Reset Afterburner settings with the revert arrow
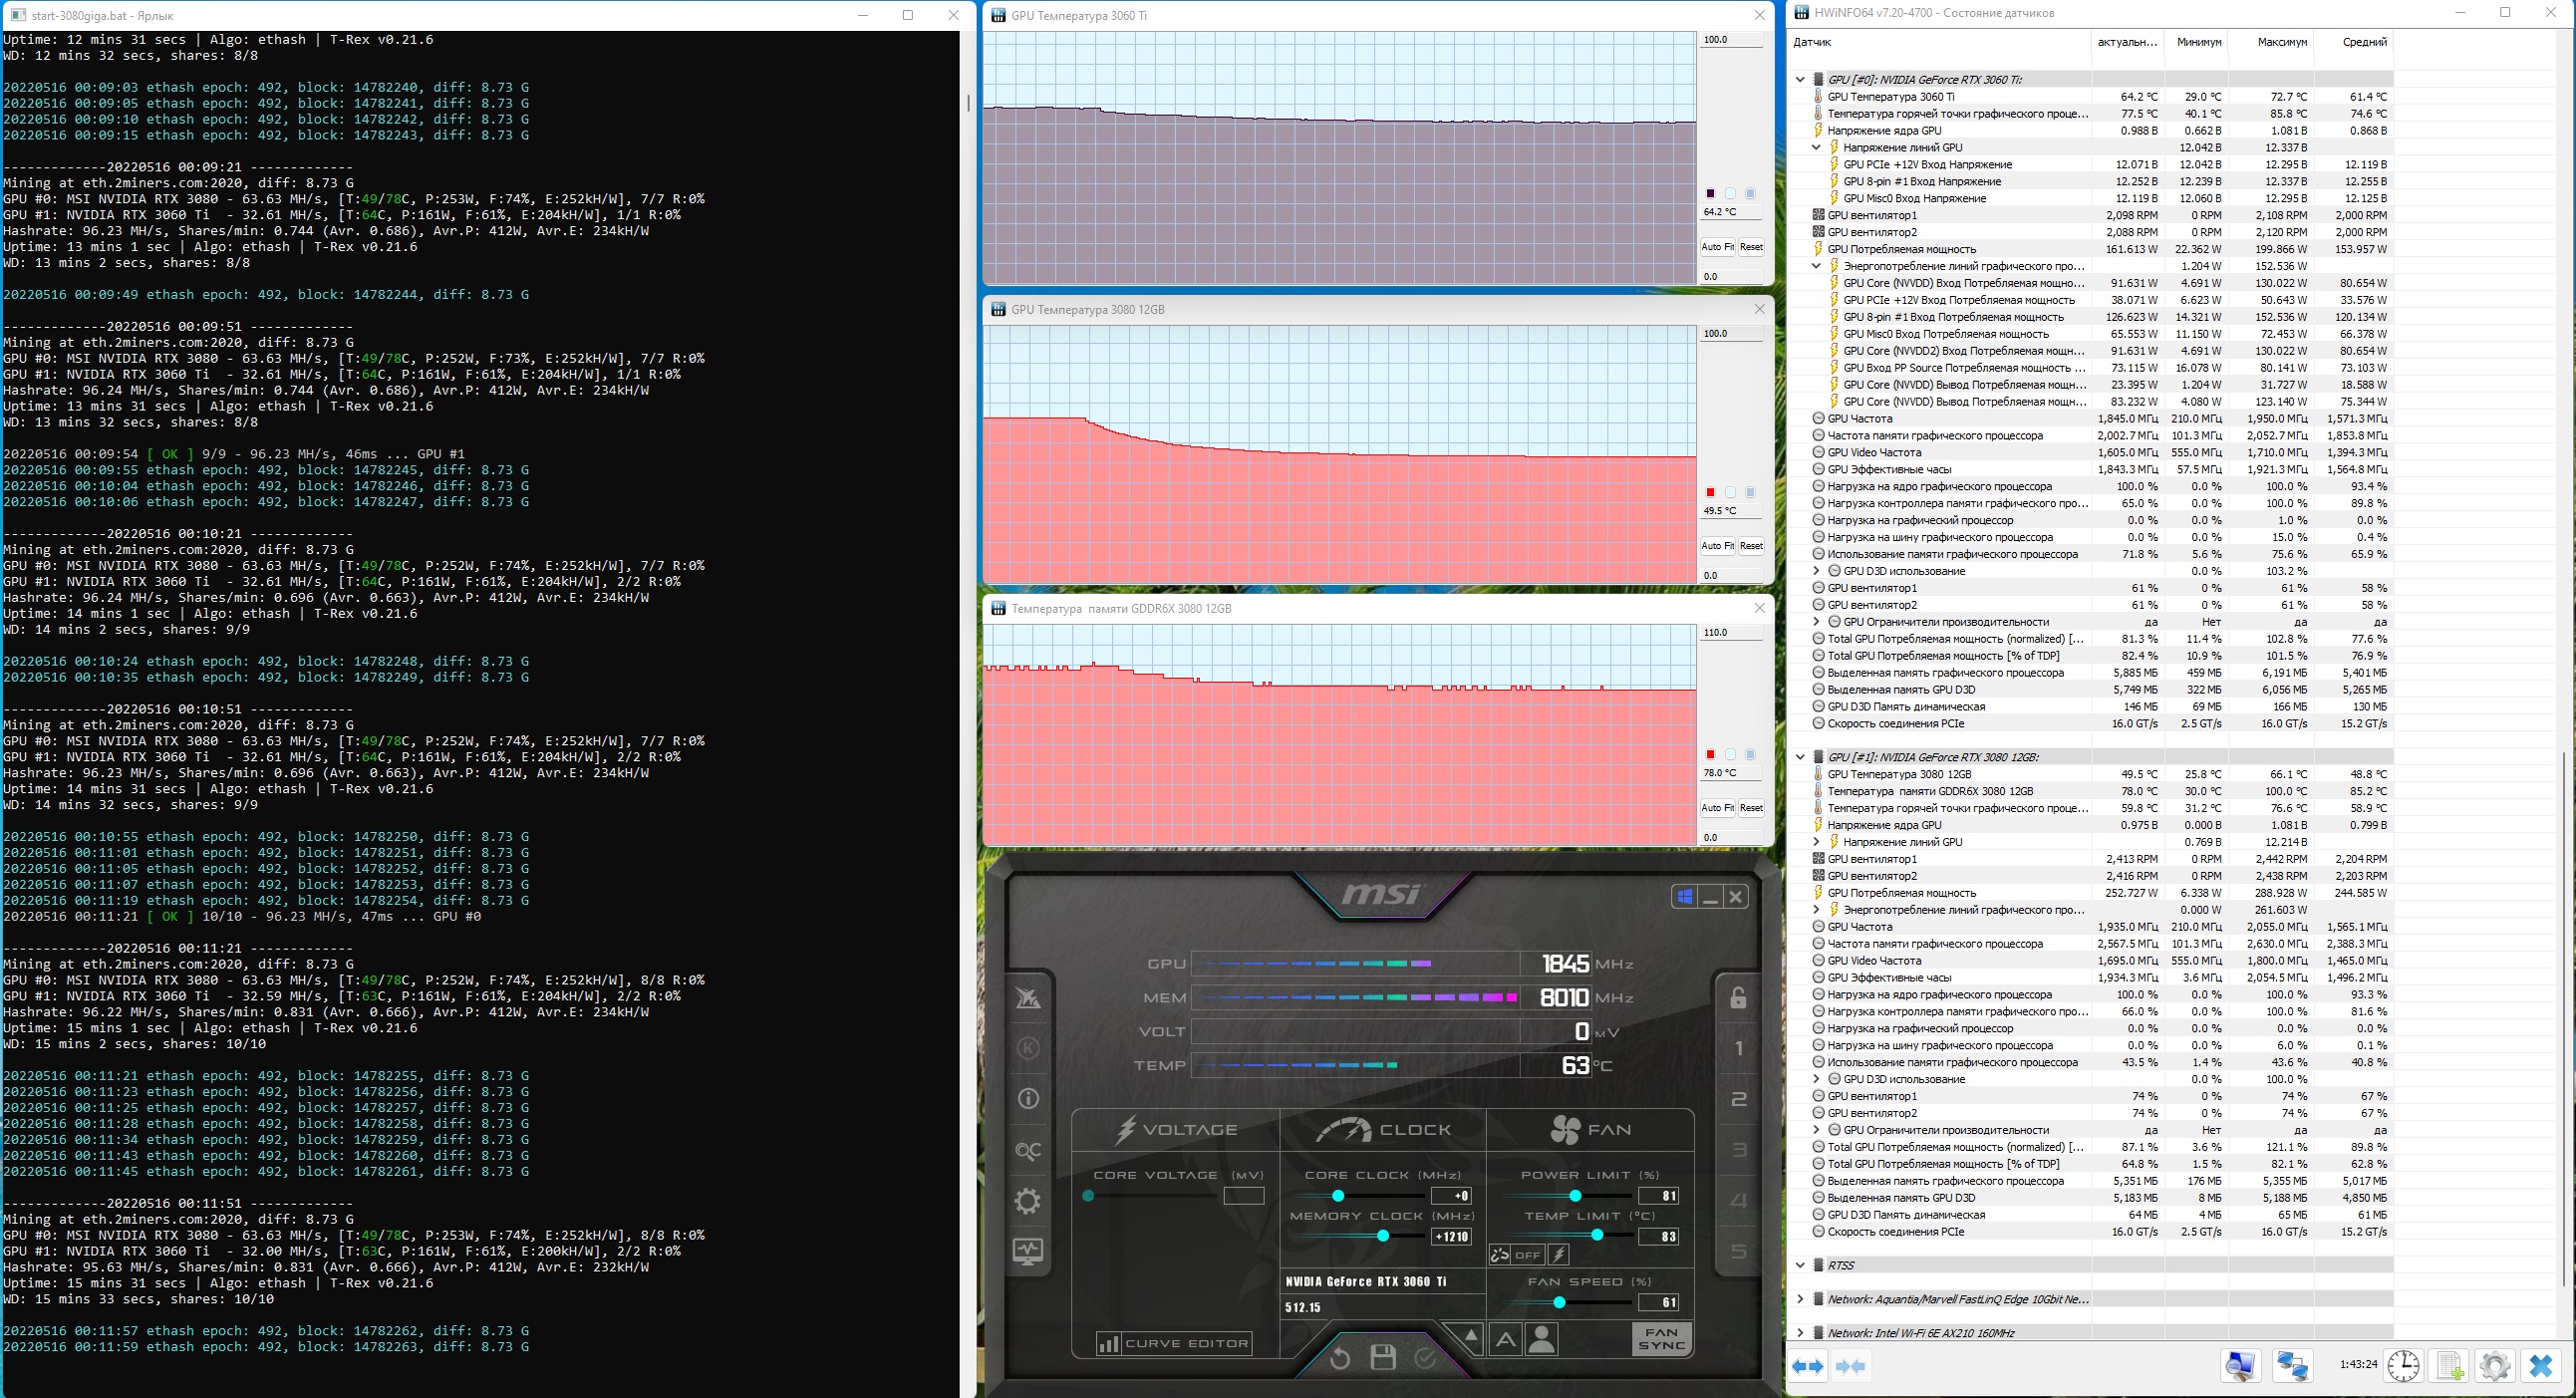Screen dimensions: 2576x1398 point(1340,1357)
